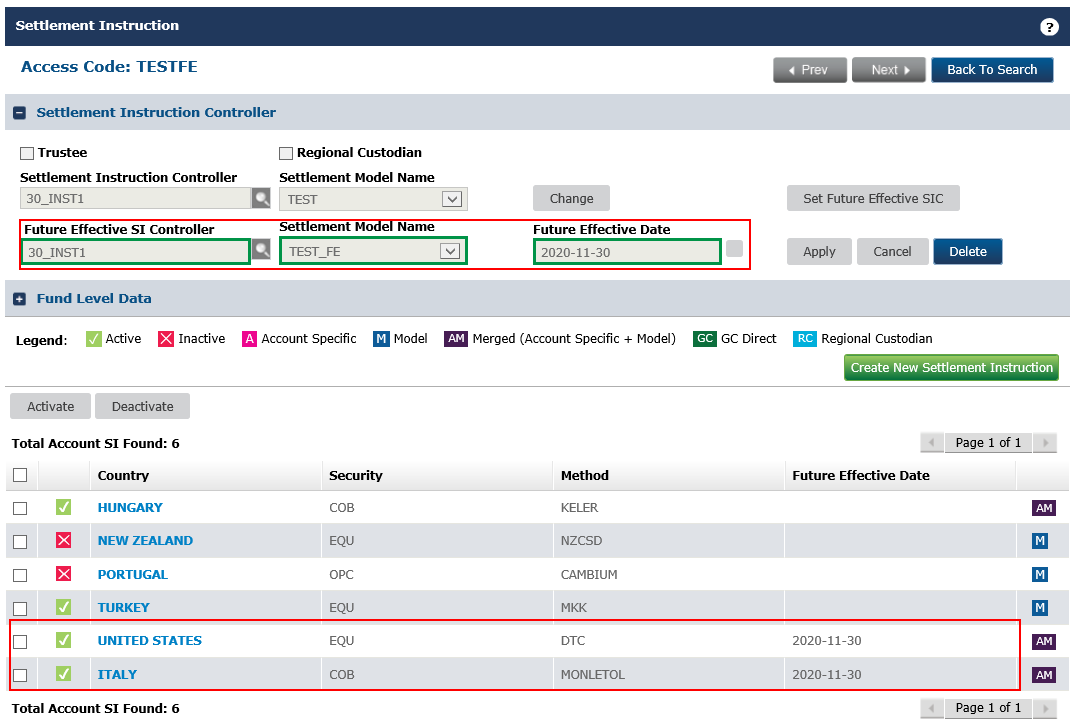The height and width of the screenshot is (727, 1073).
Task: Open the HUNGARY country link
Action: pyautogui.click(x=130, y=507)
